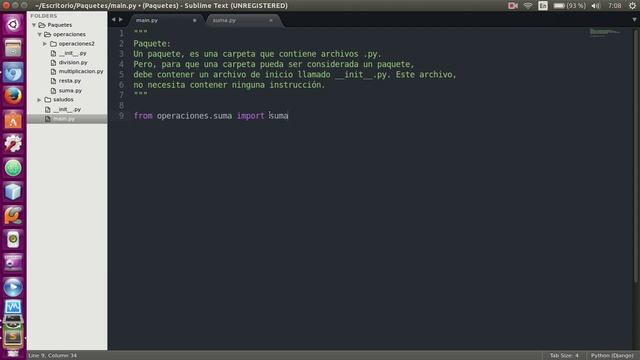This screenshot has height=360, width=640.
Task: Open the tab list dropdown at top right
Action: tap(634, 20)
